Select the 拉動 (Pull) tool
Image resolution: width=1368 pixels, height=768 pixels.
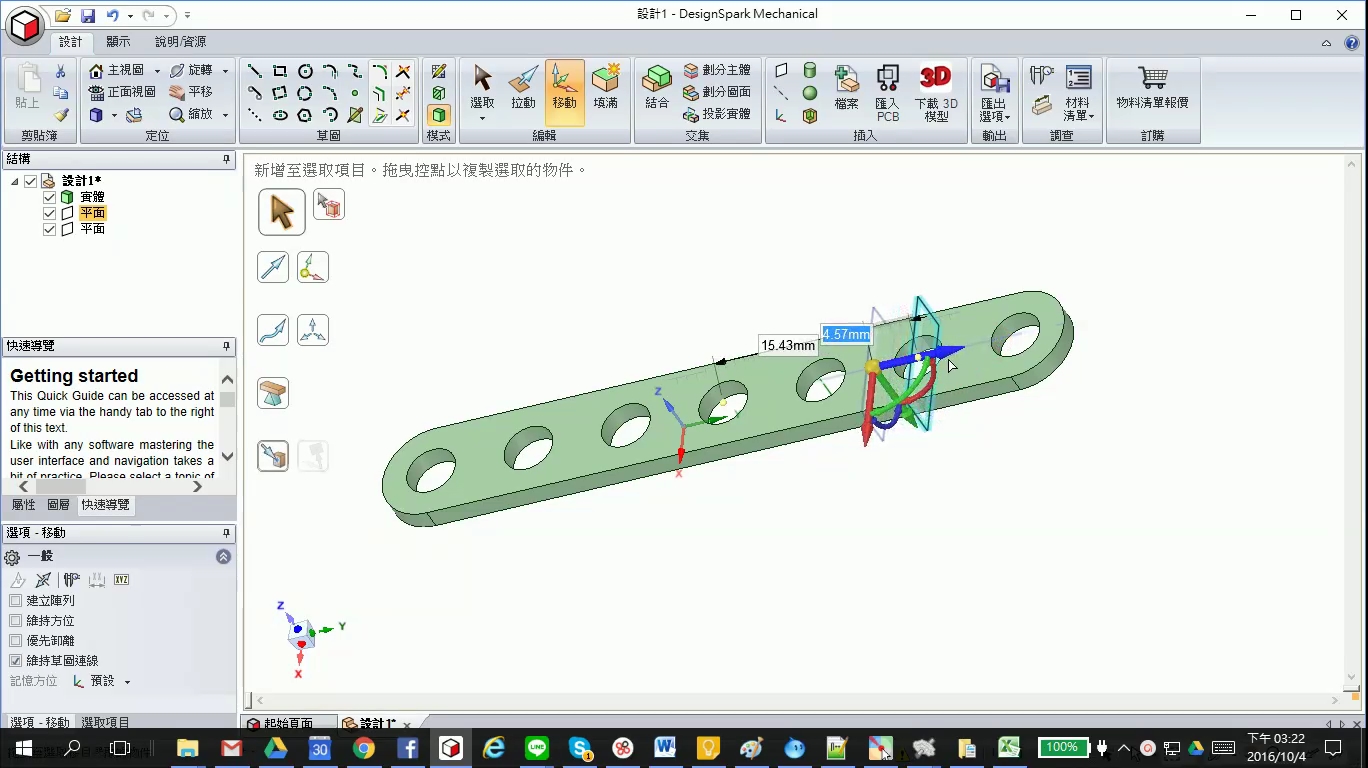pos(523,86)
